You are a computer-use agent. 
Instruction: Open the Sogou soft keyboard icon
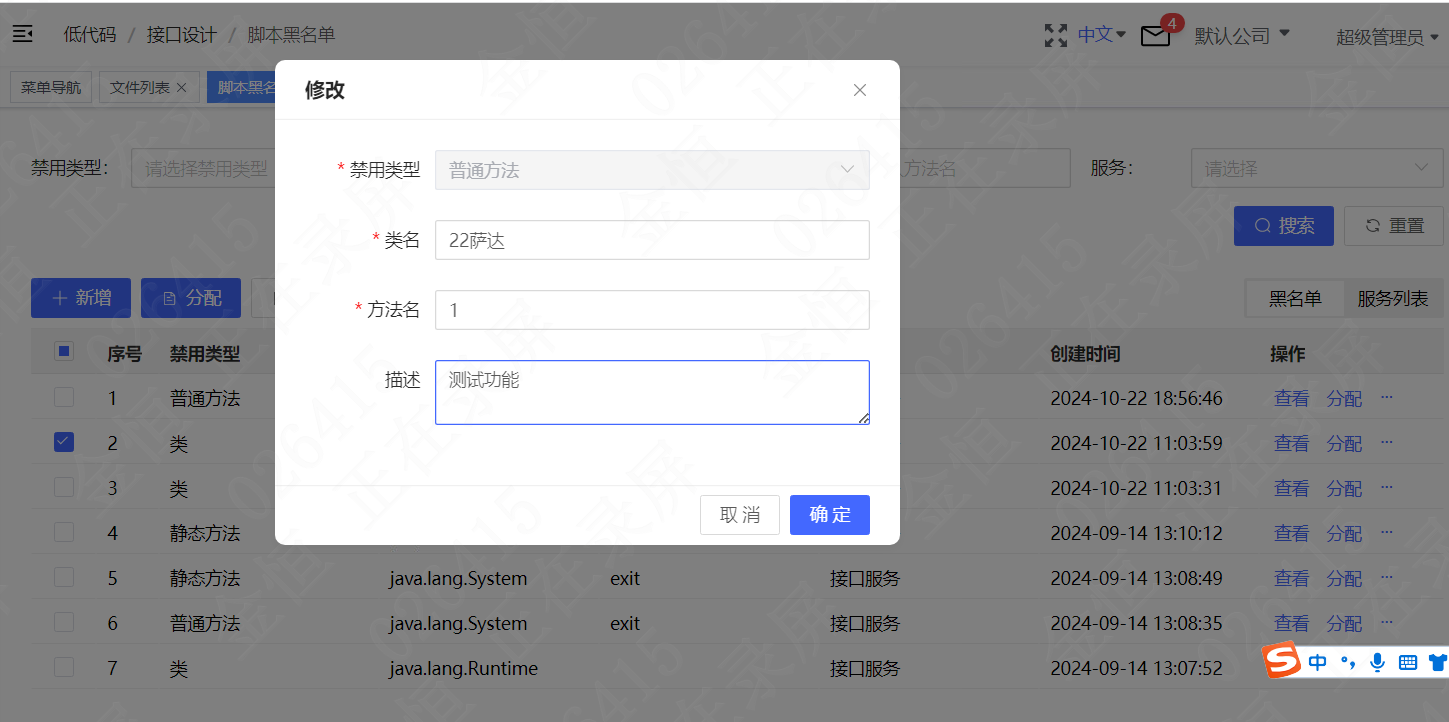pyautogui.click(x=1407, y=661)
